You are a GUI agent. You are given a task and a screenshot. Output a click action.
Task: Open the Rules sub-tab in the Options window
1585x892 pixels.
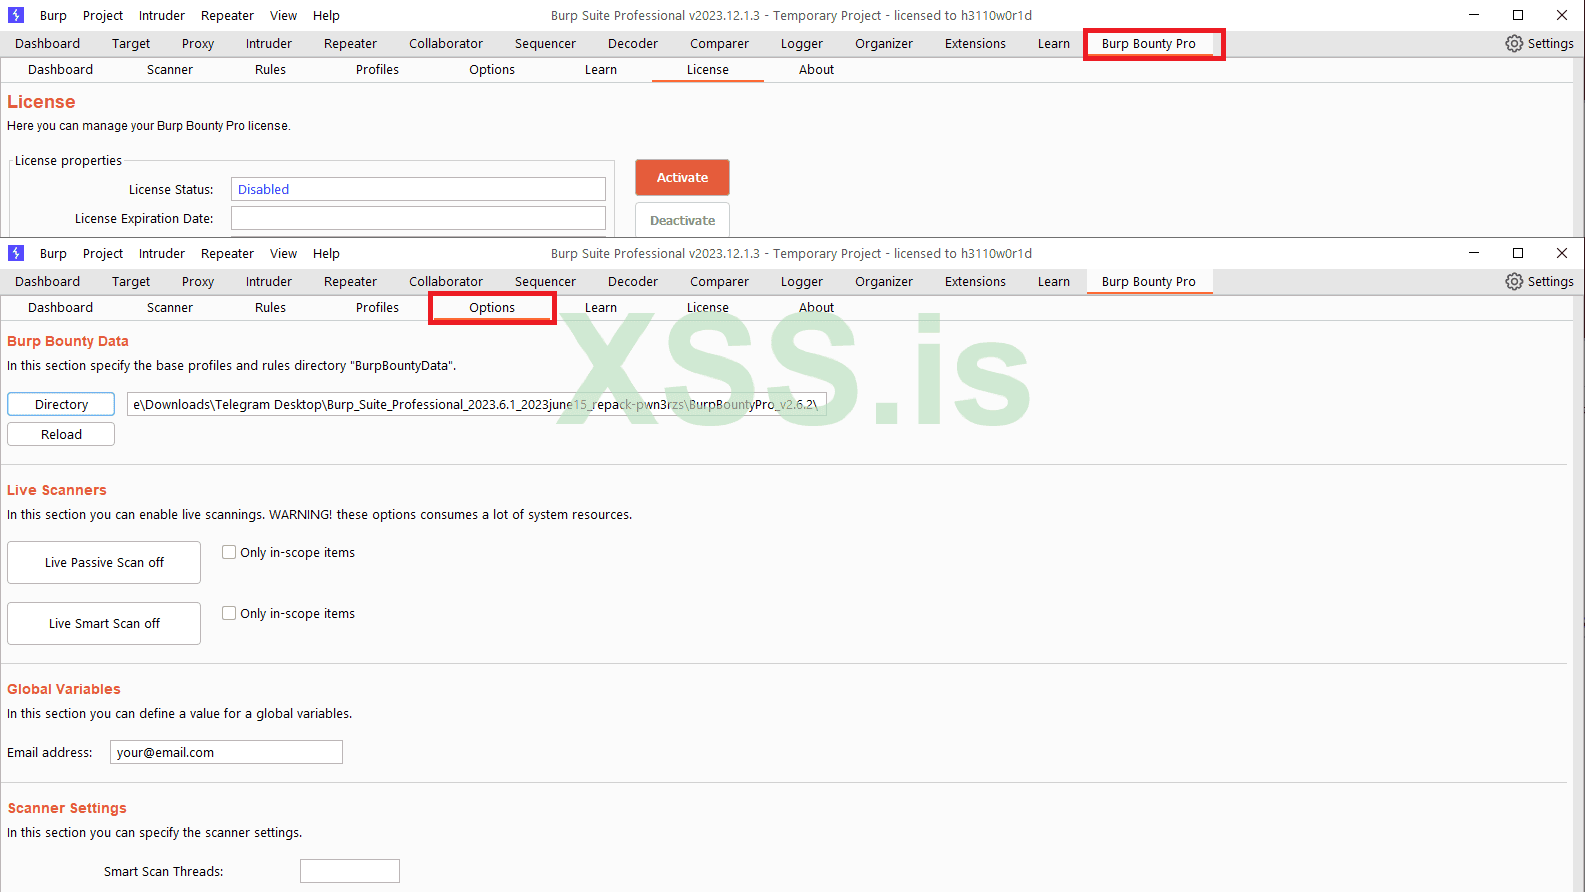pyautogui.click(x=270, y=307)
